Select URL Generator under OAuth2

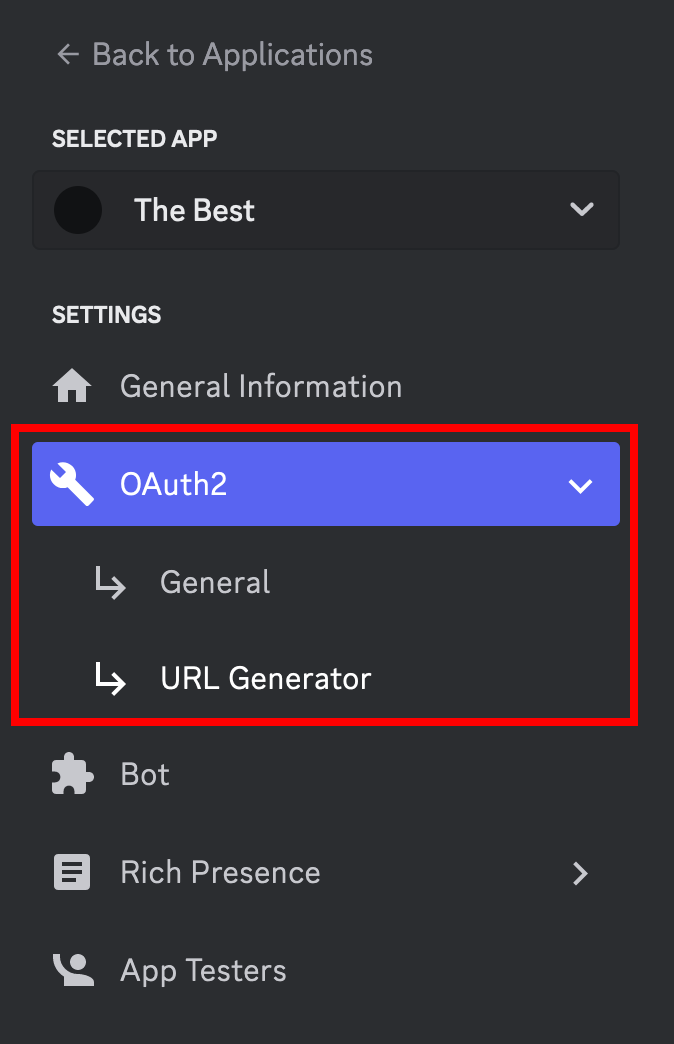point(266,678)
